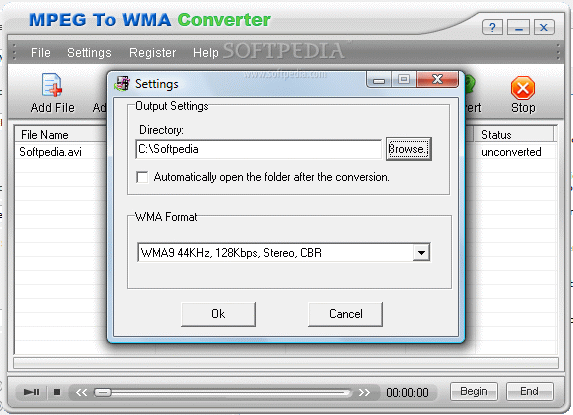Click the Add File toolbar icon
The height and width of the screenshot is (415, 573).
52,85
